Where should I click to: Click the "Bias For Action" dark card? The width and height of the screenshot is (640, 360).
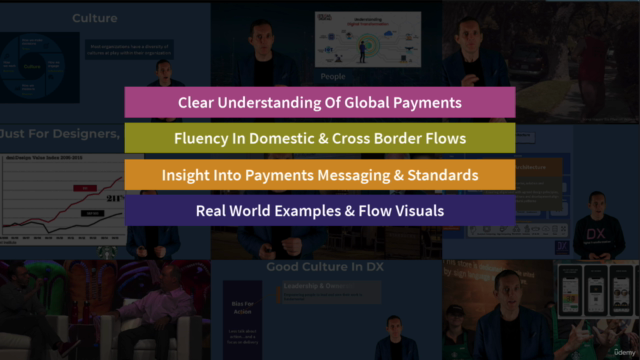tap(242, 320)
